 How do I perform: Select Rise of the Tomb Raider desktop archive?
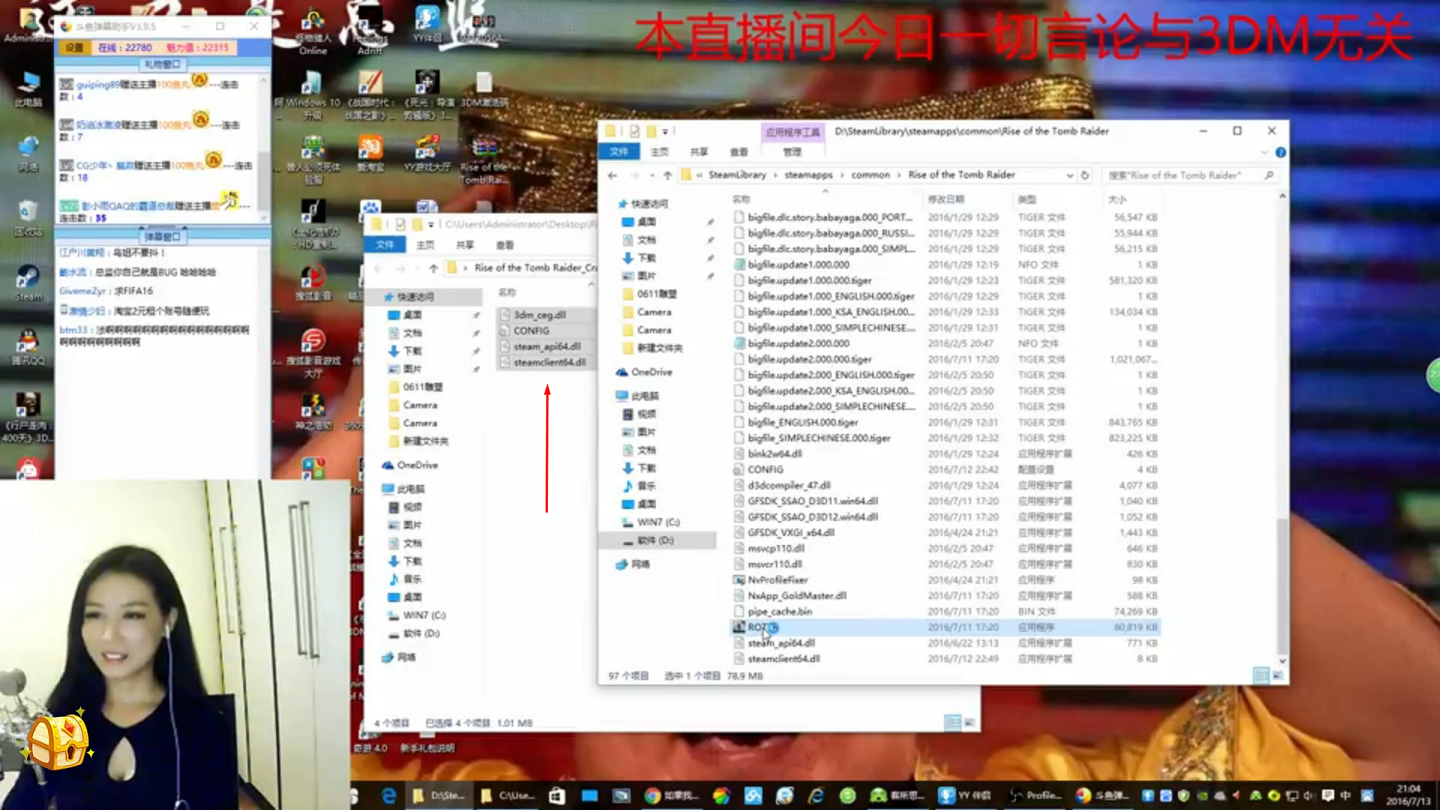484,160
